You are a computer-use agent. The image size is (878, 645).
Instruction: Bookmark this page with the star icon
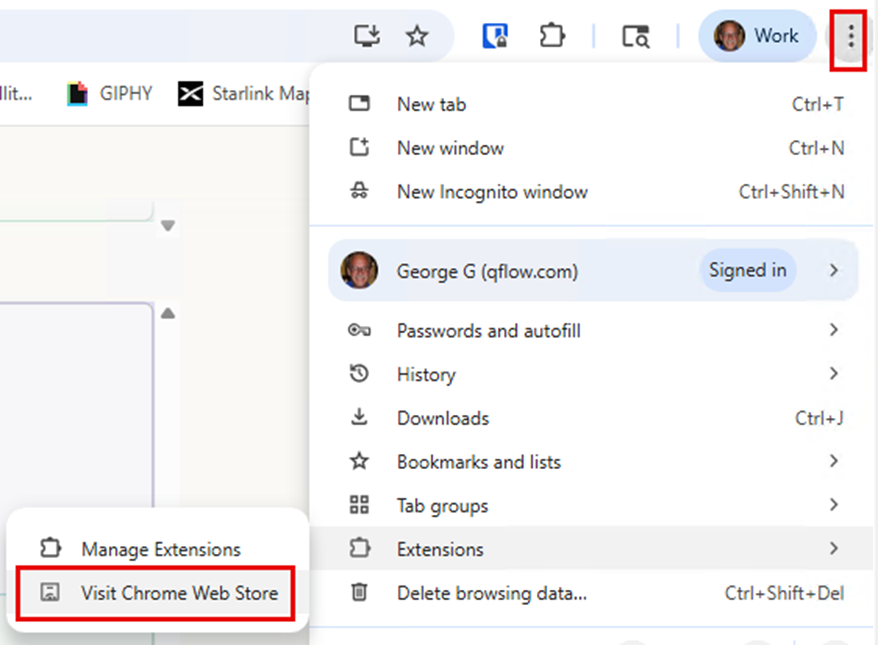coord(417,37)
